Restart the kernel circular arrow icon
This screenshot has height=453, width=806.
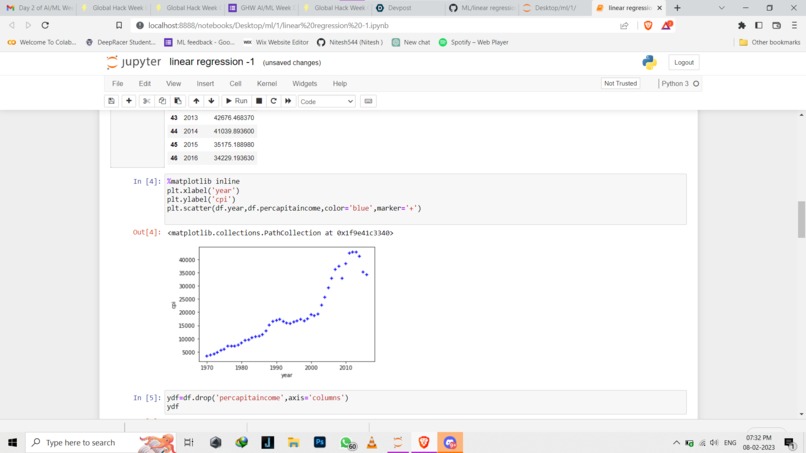273,101
